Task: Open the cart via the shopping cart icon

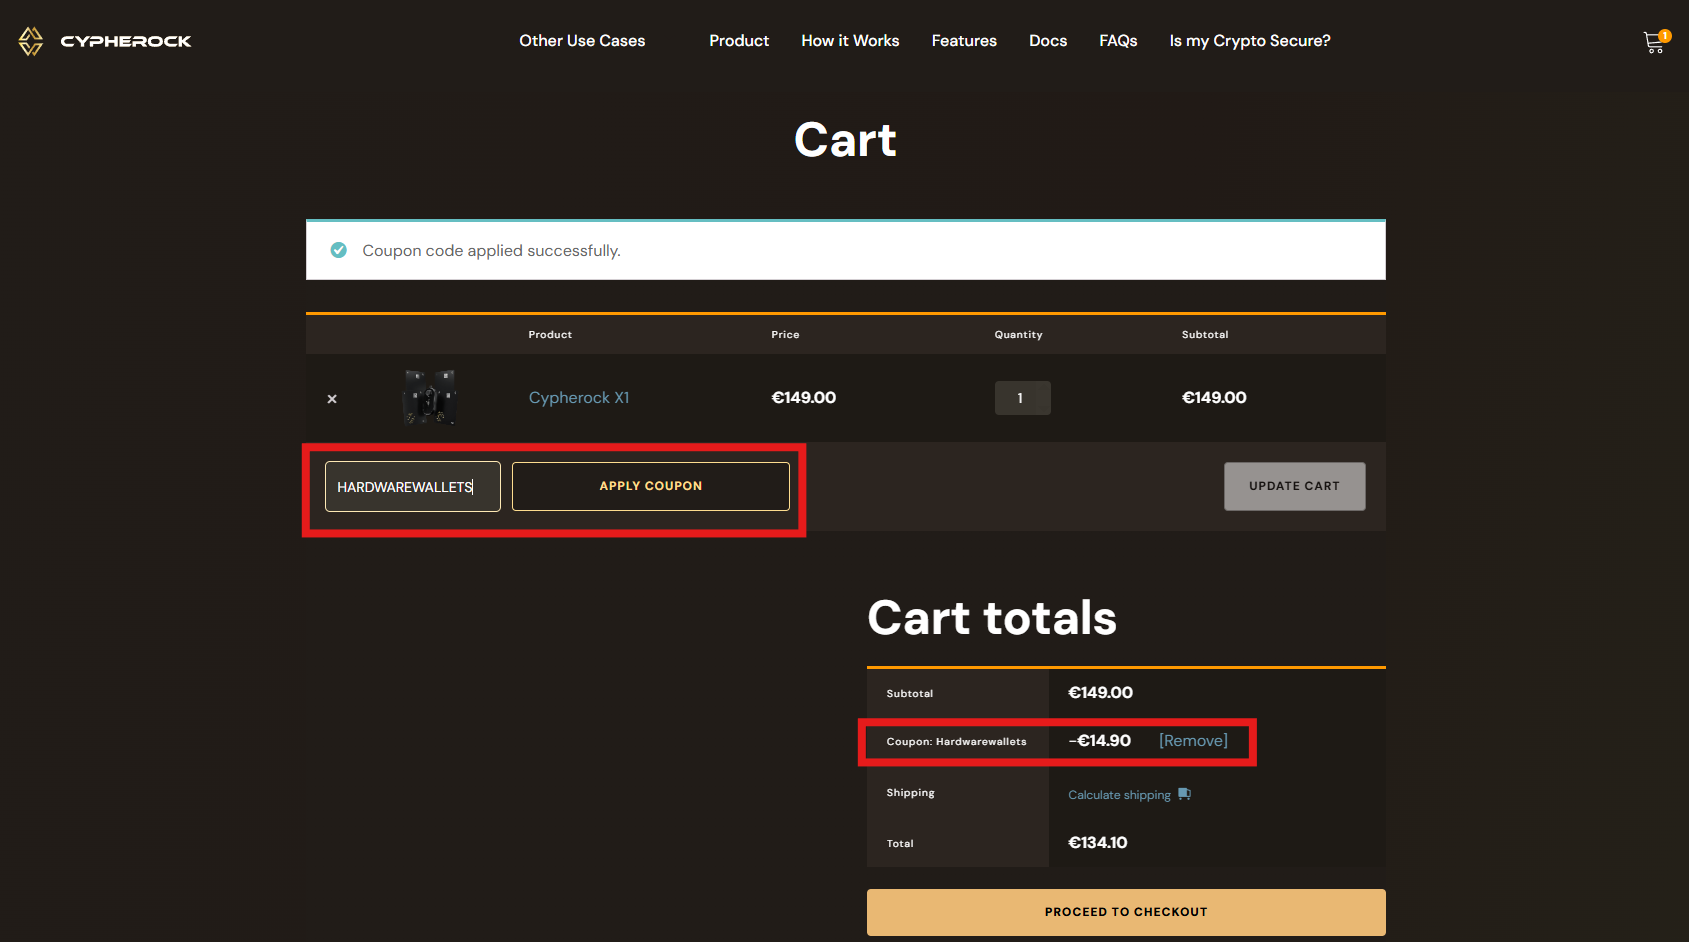Action: [1652, 42]
